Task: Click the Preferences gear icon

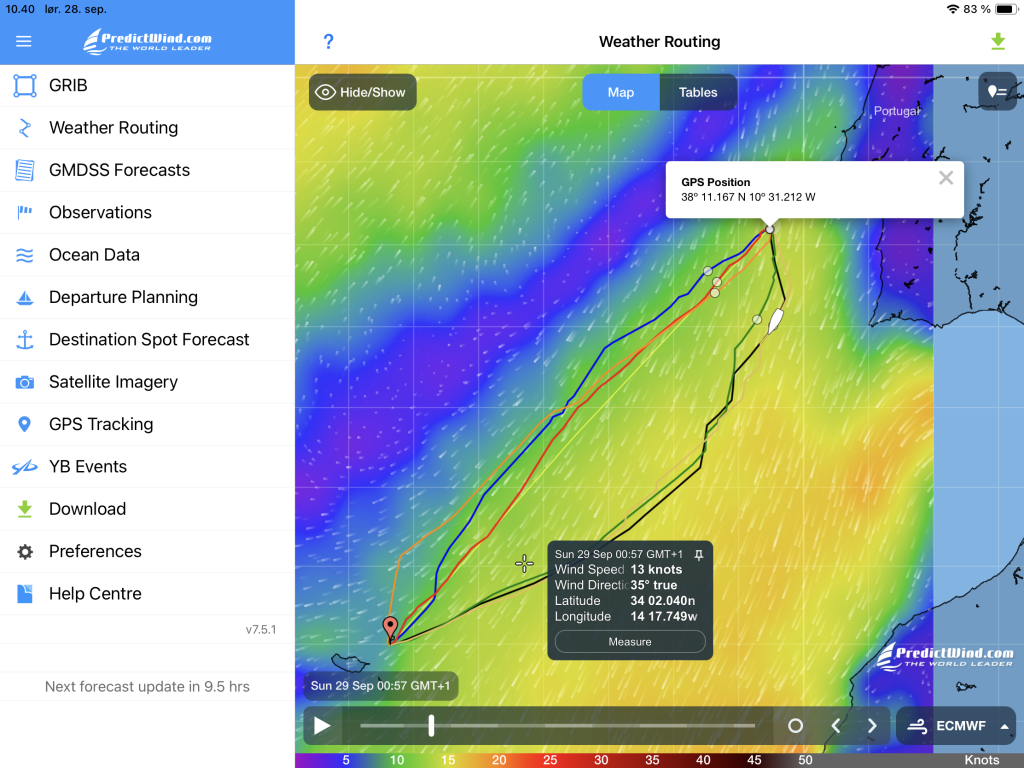Action: coord(25,552)
